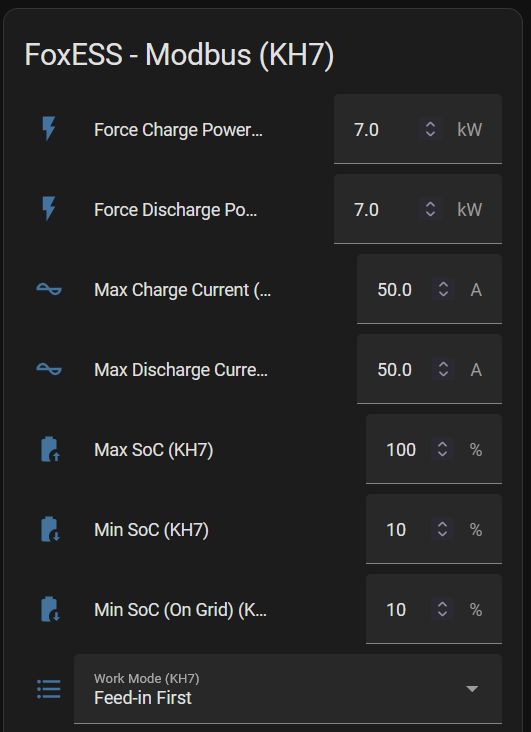Click the Work Mode dropdown arrow

[472, 689]
